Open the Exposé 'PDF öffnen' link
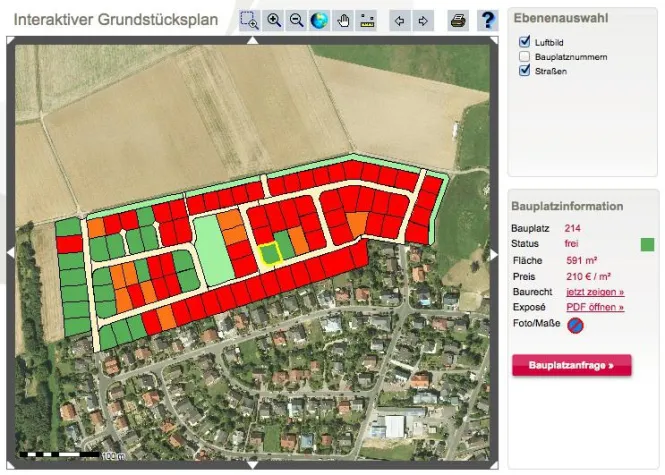665x475 pixels. pos(595,308)
